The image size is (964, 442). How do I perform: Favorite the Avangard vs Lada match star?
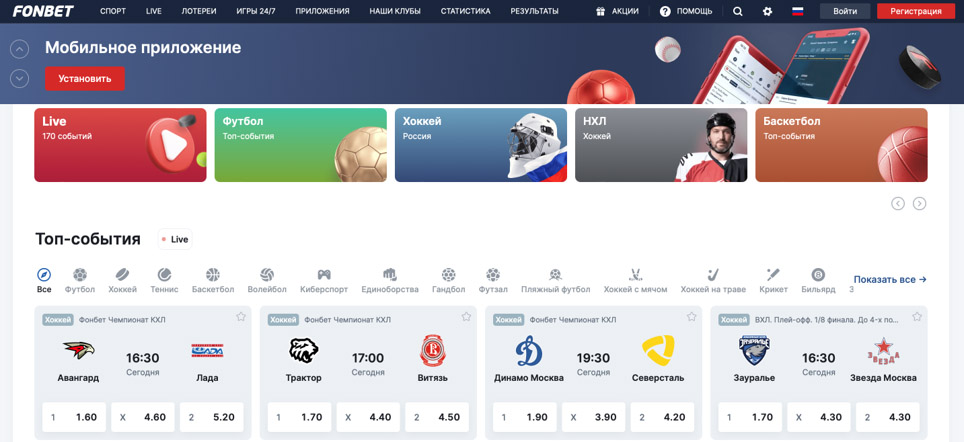[241, 317]
